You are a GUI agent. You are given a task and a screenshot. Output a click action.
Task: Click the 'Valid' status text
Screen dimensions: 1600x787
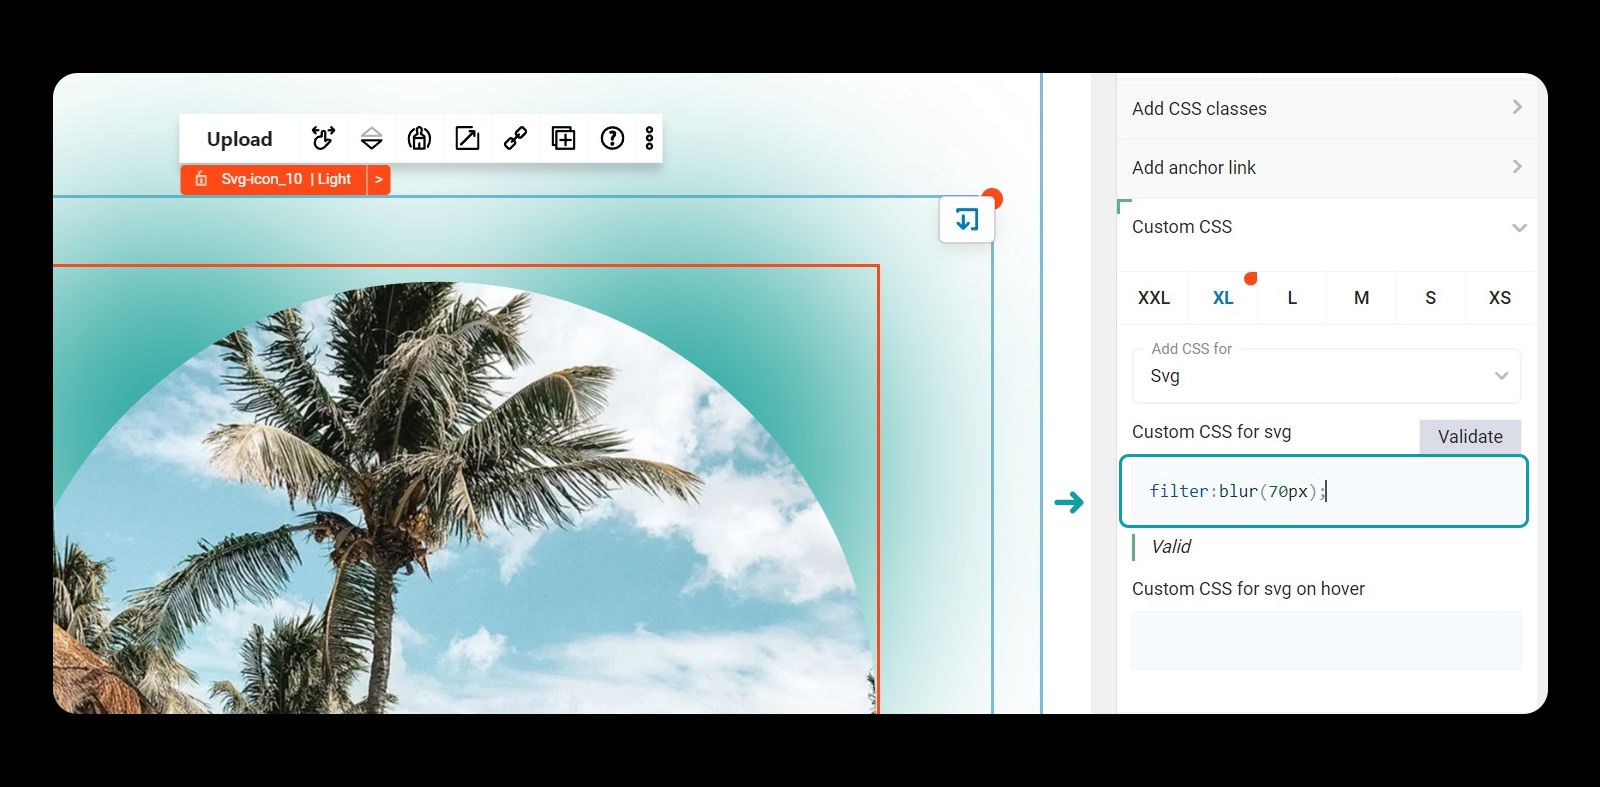[x=1170, y=547]
